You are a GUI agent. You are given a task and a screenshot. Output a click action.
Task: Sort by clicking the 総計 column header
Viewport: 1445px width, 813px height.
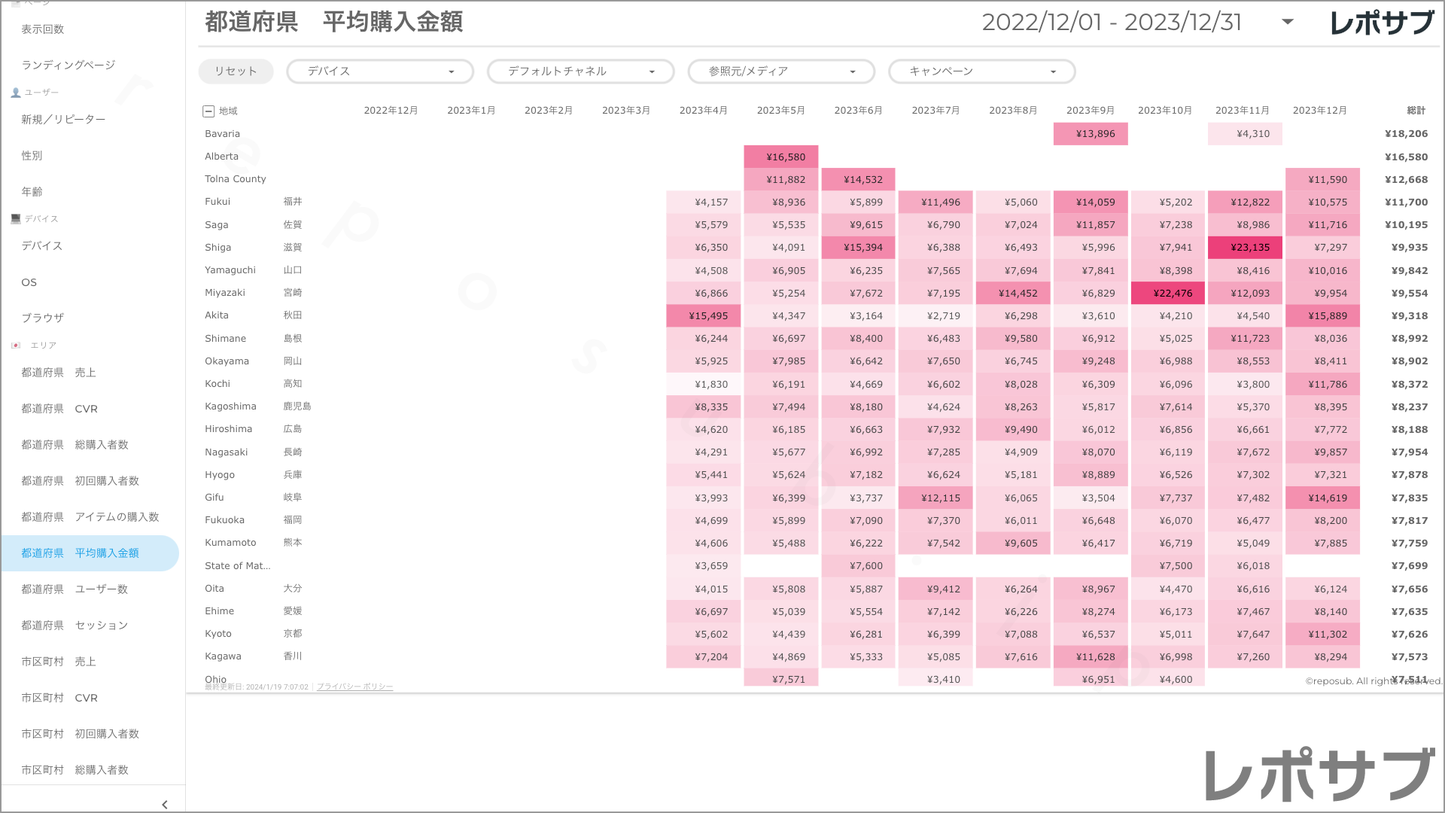(x=1415, y=111)
